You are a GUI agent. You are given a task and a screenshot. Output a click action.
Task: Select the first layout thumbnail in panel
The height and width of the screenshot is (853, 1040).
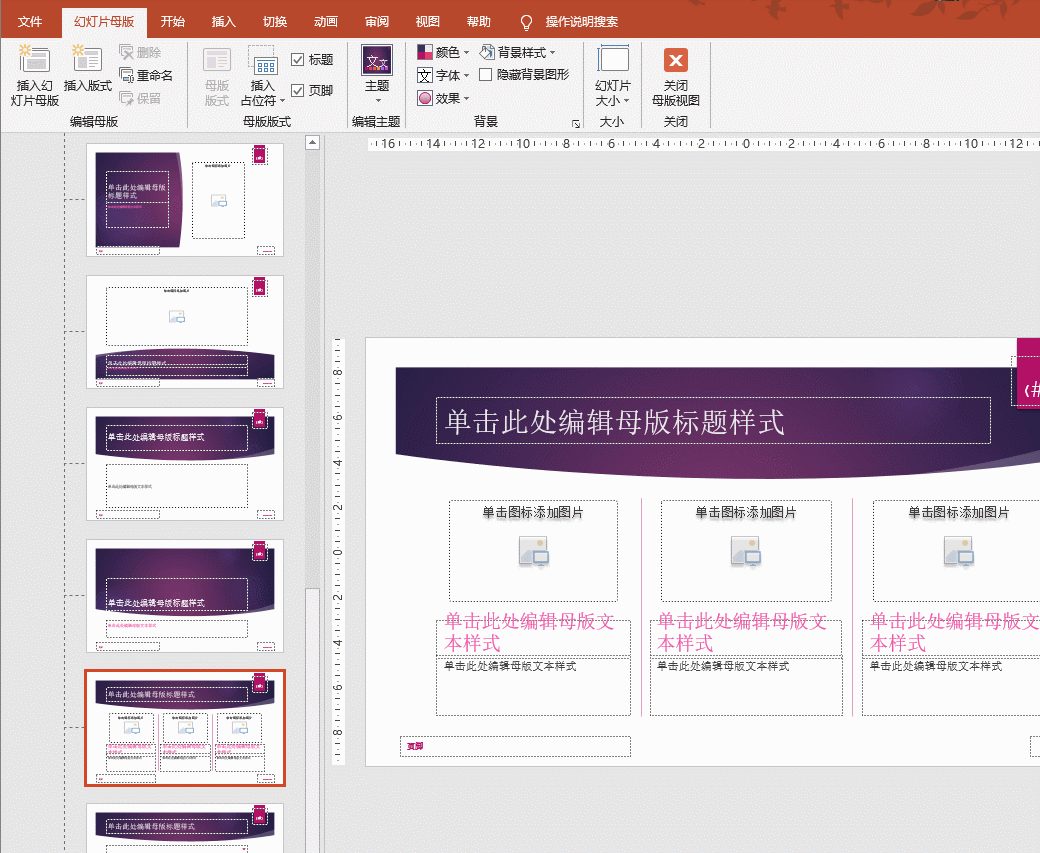(185, 200)
